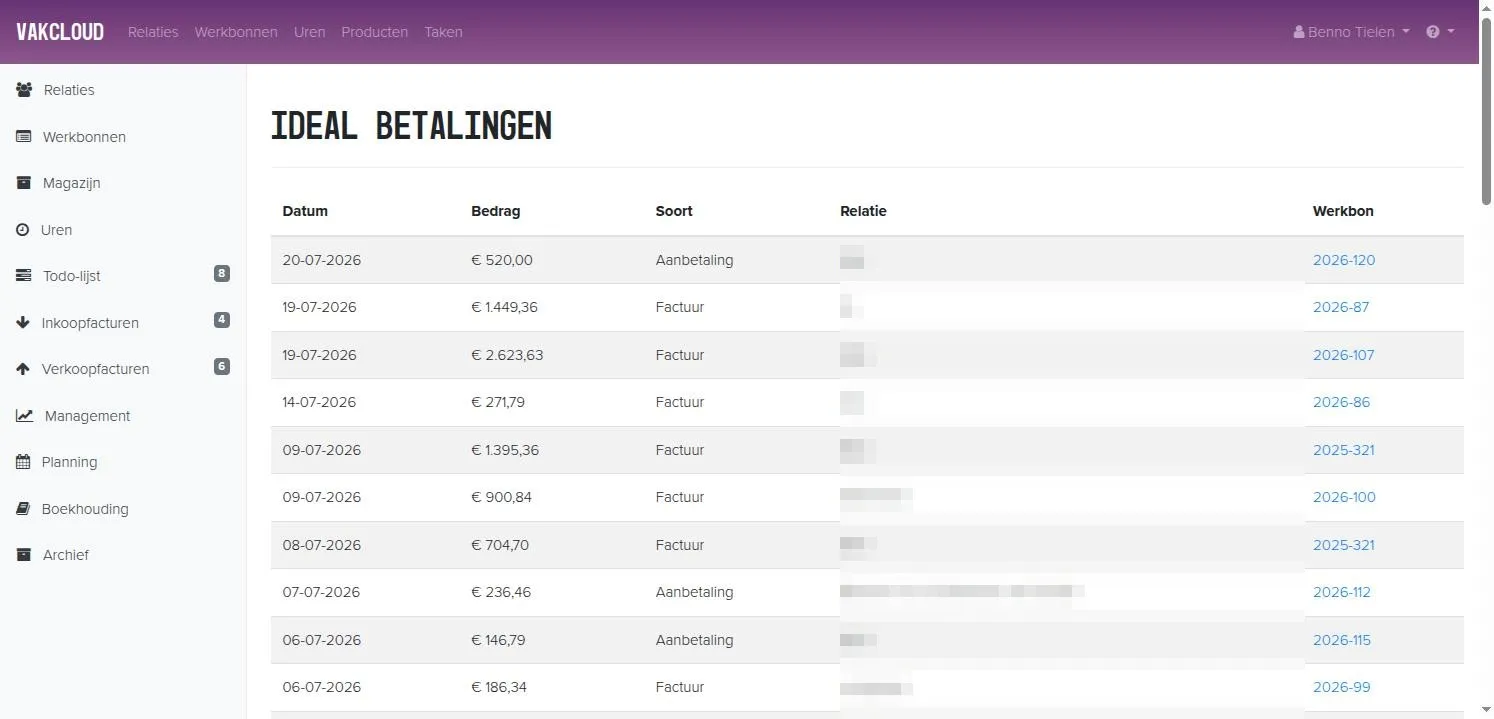Image resolution: width=1494 pixels, height=719 pixels.
Task: Click the Magazijn box icon in sidebar
Action: [x=24, y=183]
